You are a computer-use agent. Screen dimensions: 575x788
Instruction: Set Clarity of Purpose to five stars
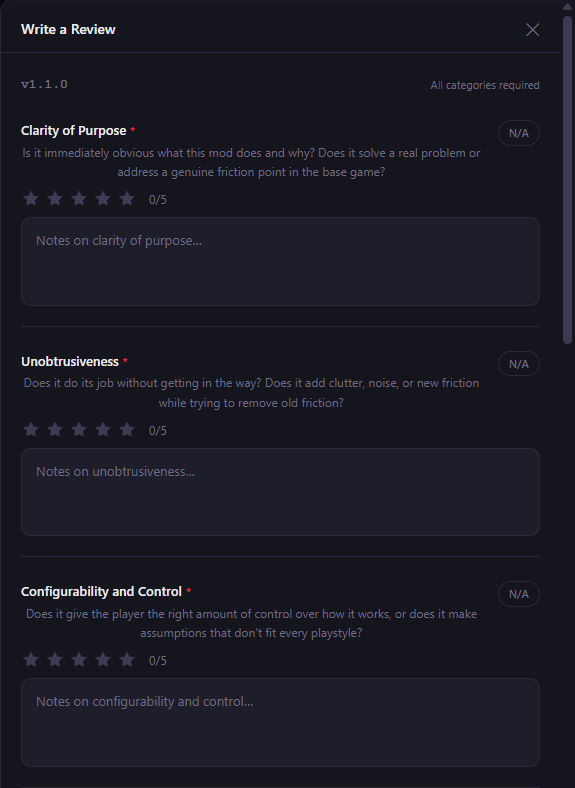[127, 199]
